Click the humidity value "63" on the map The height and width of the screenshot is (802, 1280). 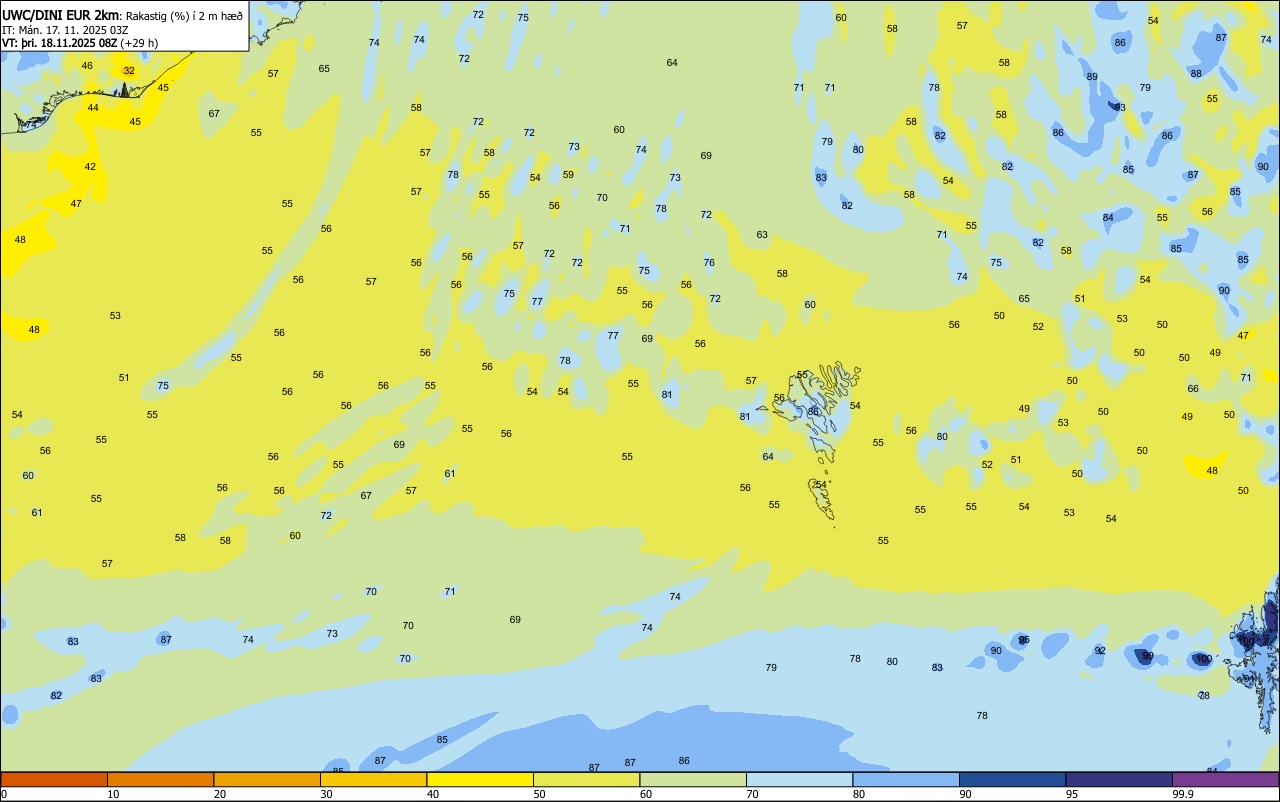(762, 234)
